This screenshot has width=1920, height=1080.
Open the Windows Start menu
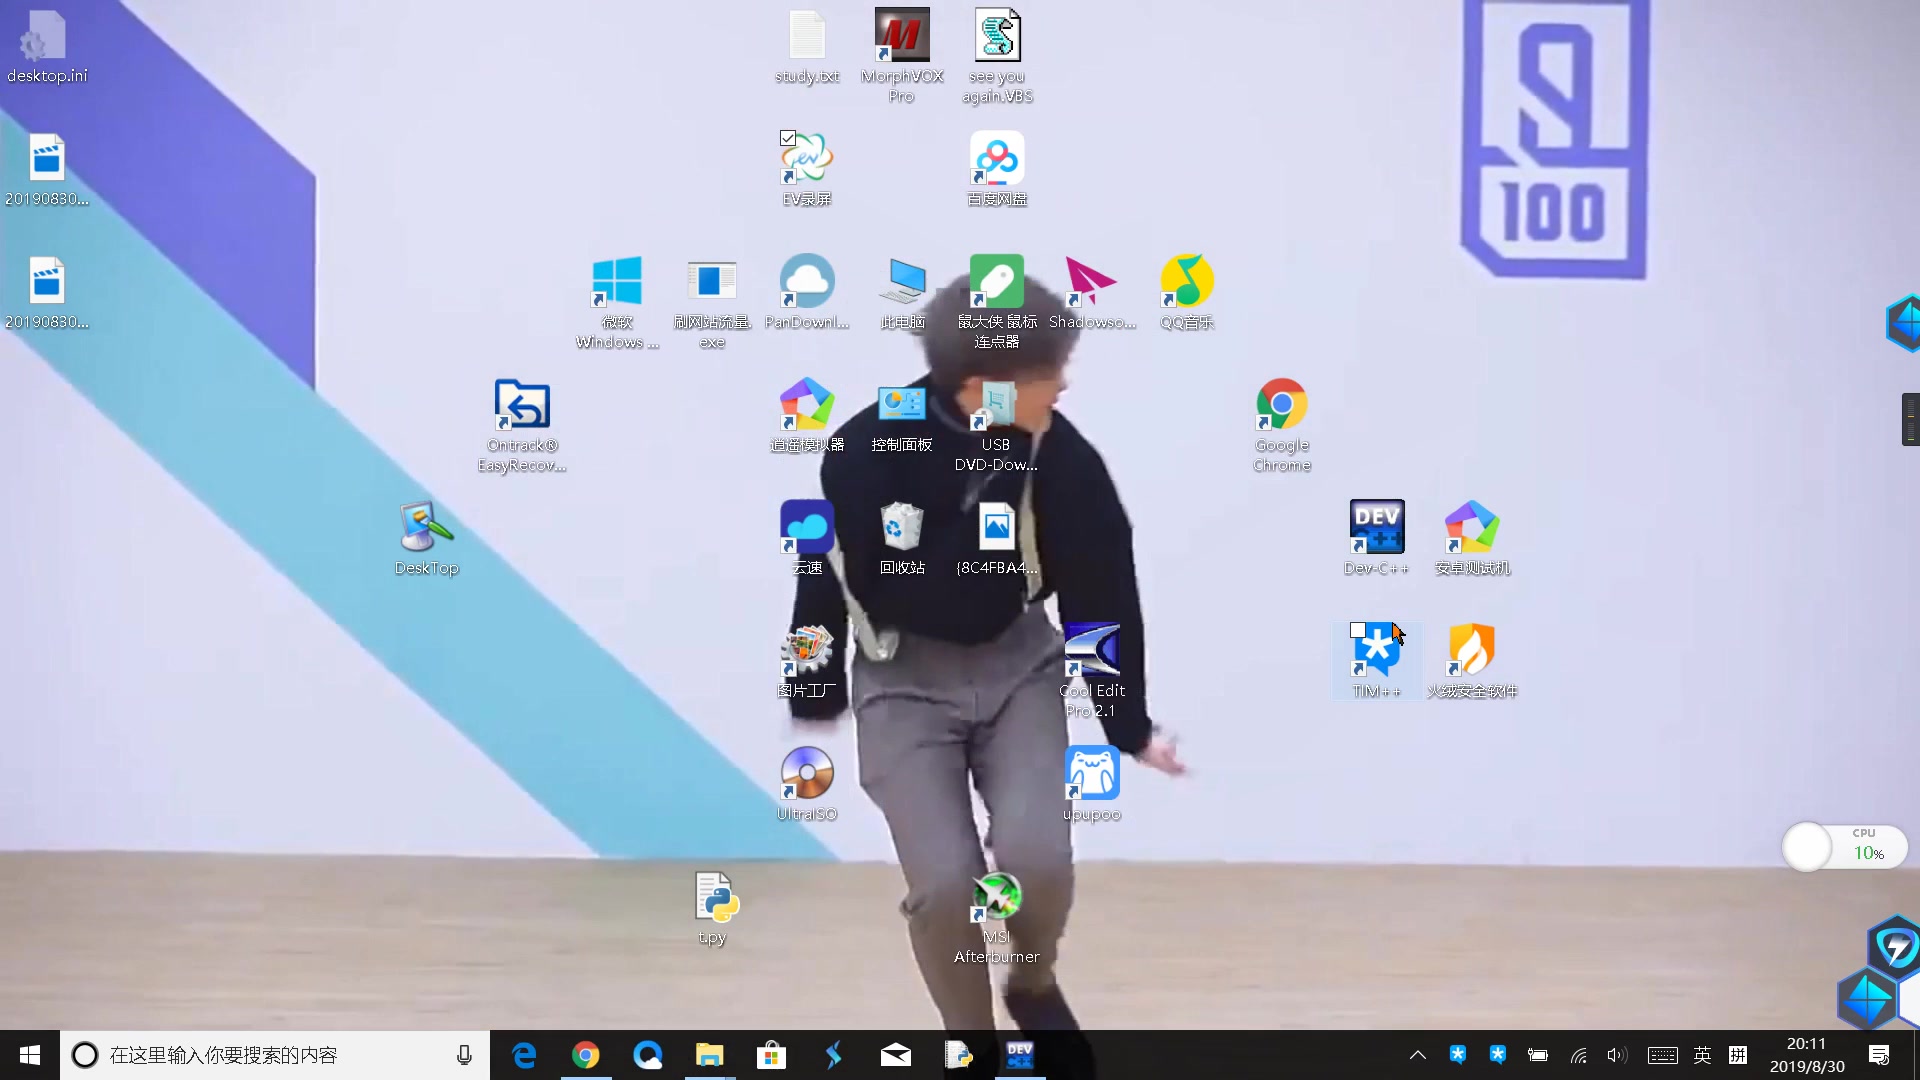click(29, 1055)
